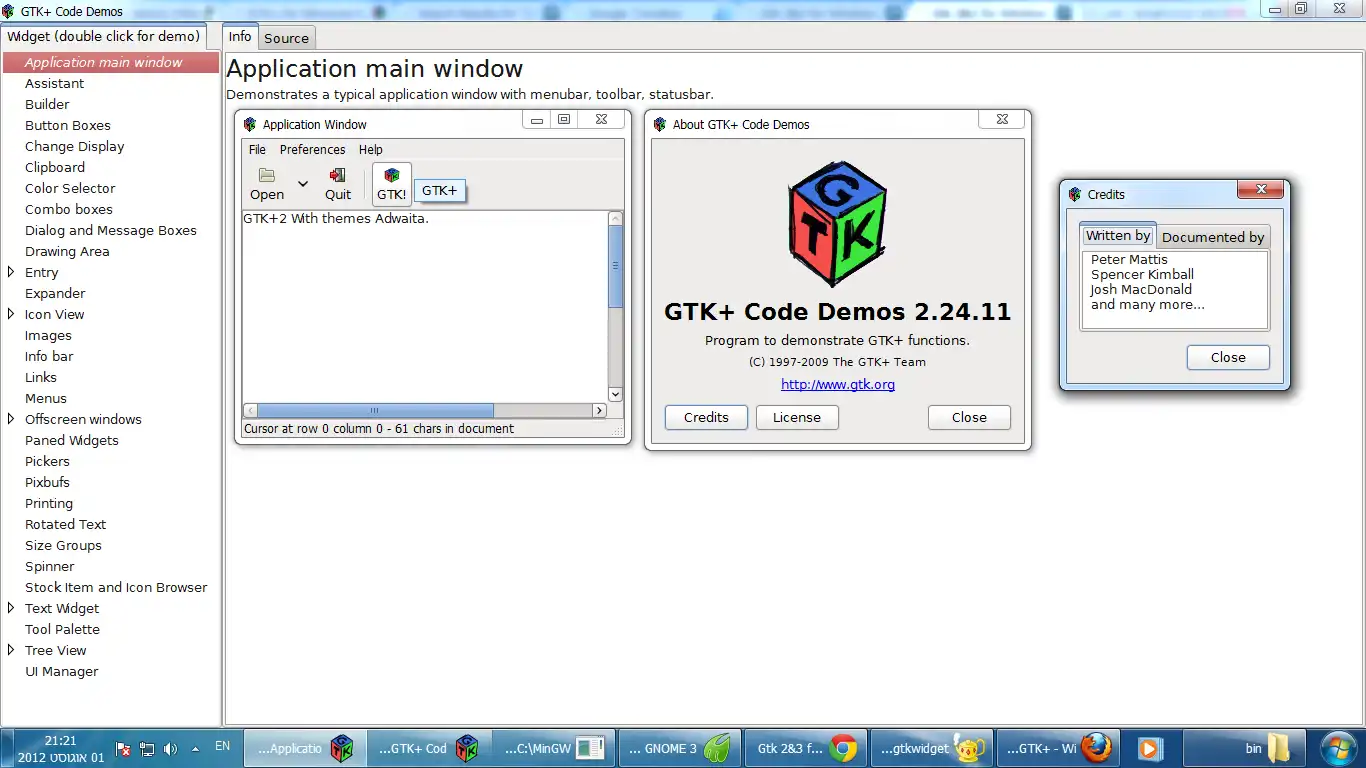1366x768 pixels.
Task: Click the Credits dialog title bar icon
Action: (1075, 195)
